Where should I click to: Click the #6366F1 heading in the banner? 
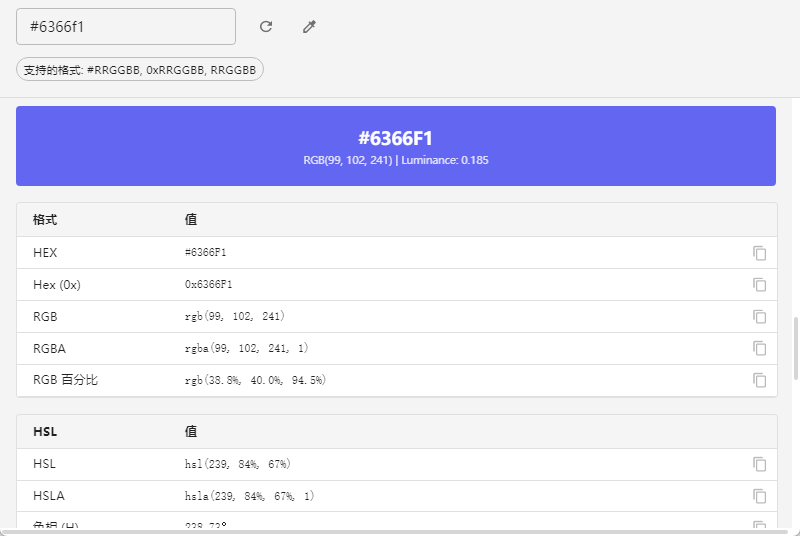coord(395,138)
